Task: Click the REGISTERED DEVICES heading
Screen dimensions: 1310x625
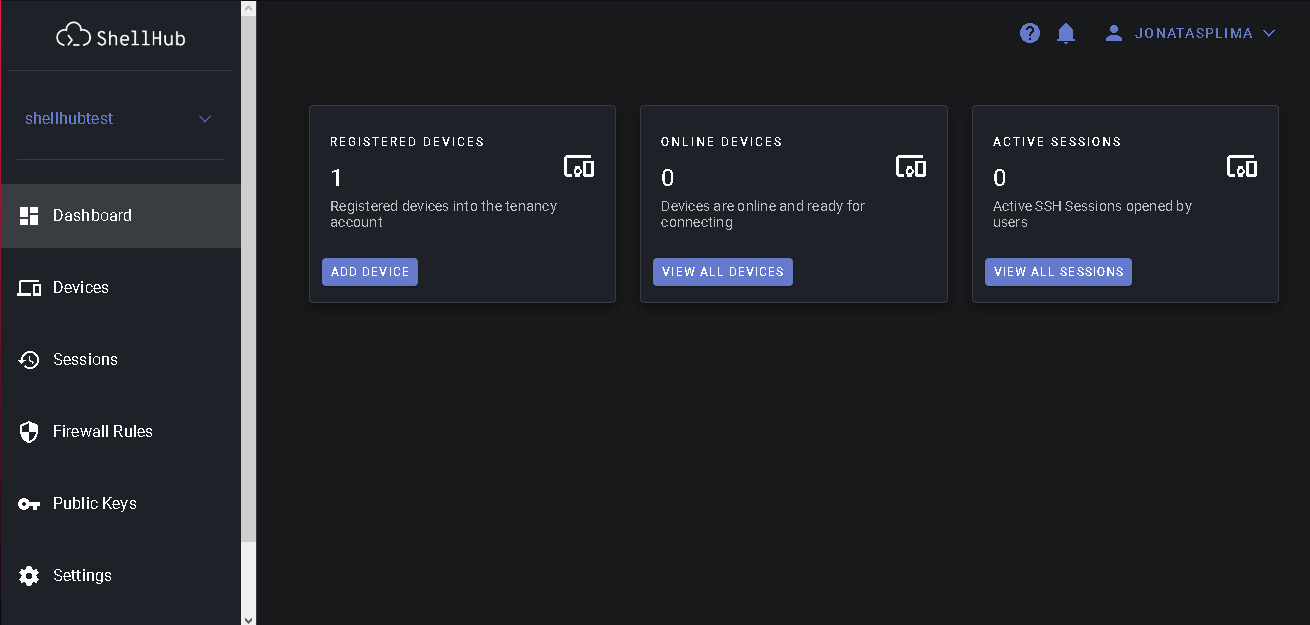Action: pyautogui.click(x=407, y=142)
